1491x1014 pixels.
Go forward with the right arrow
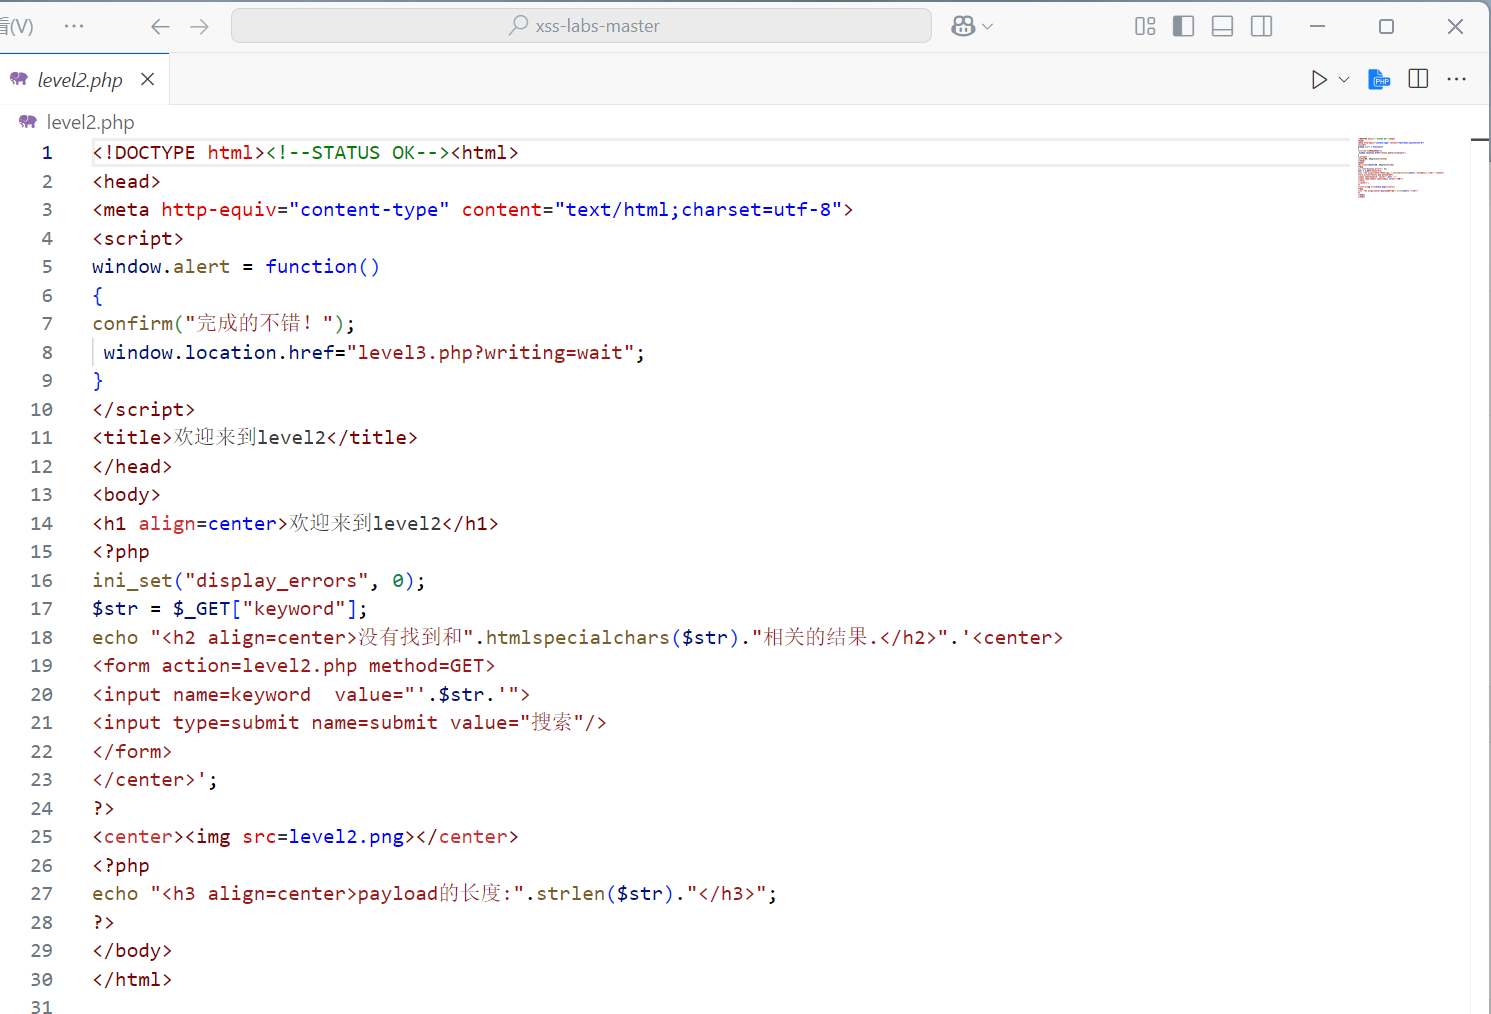tap(200, 26)
